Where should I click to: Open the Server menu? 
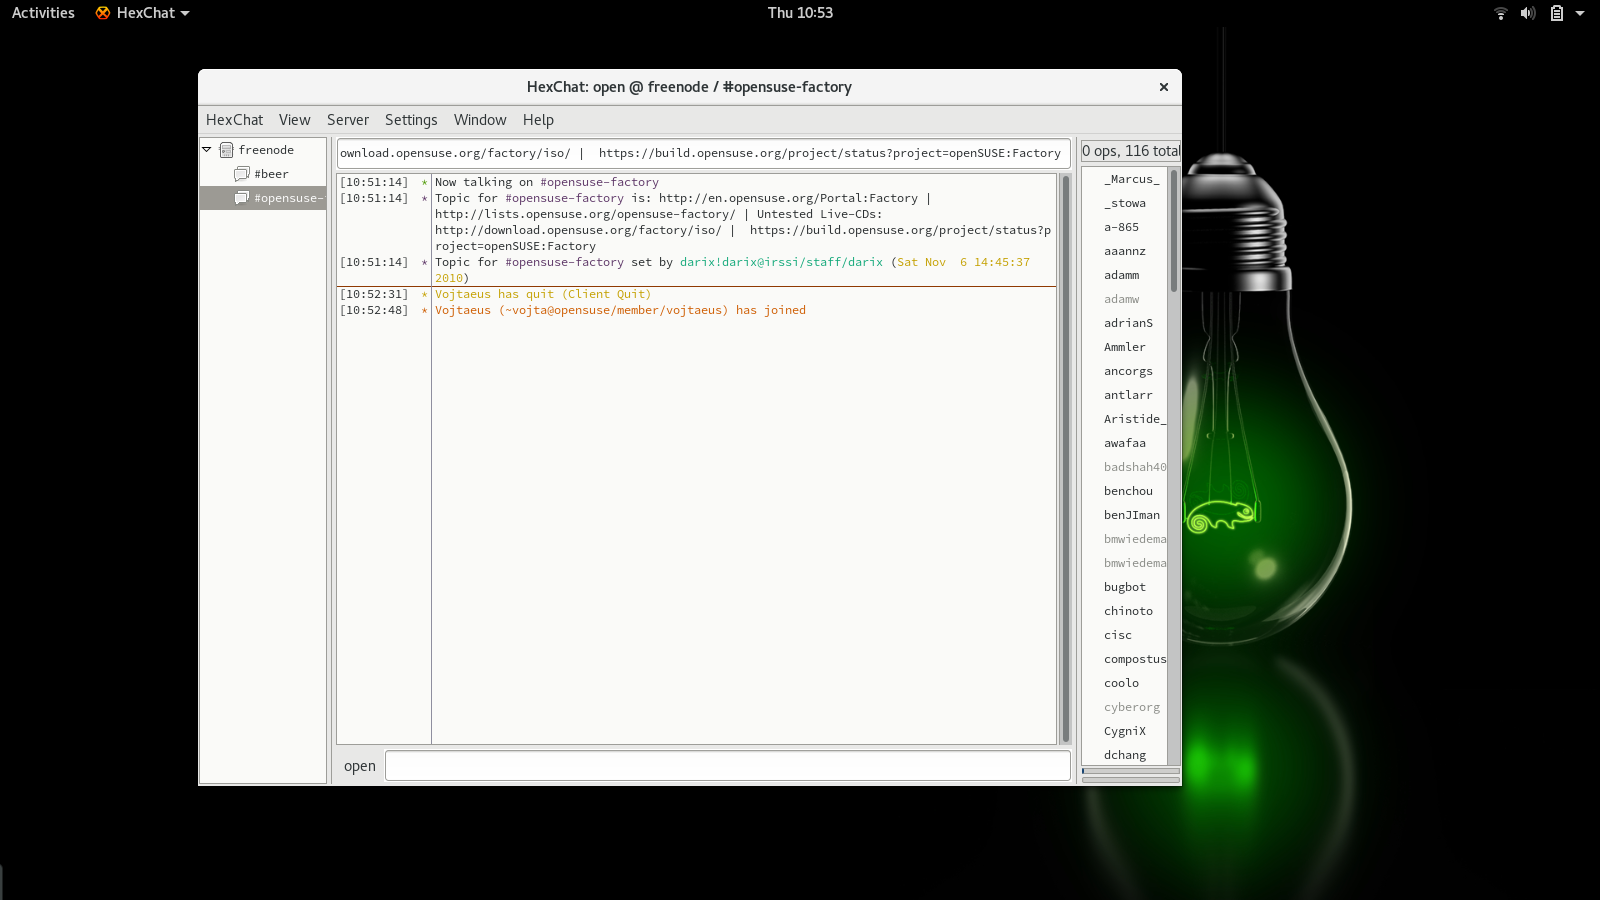347,120
